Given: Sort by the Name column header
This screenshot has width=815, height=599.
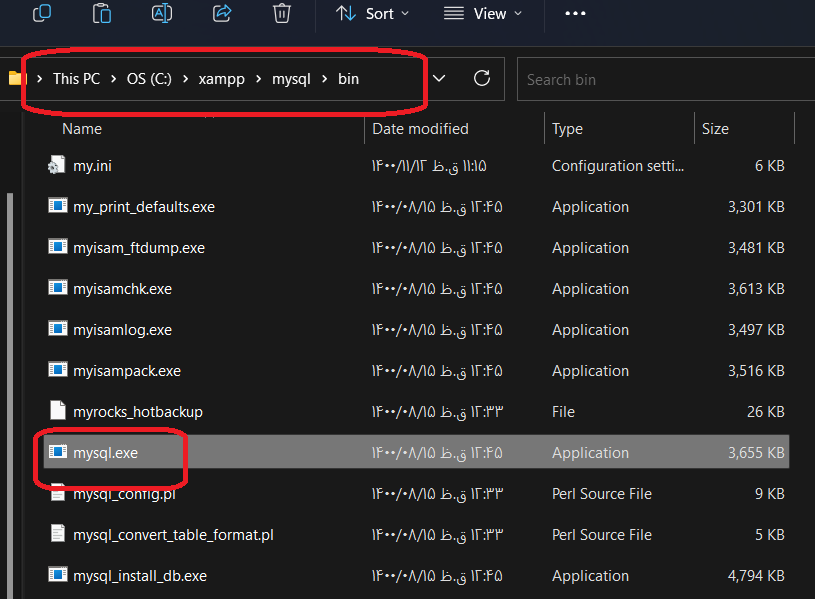Looking at the screenshot, I should coord(82,129).
